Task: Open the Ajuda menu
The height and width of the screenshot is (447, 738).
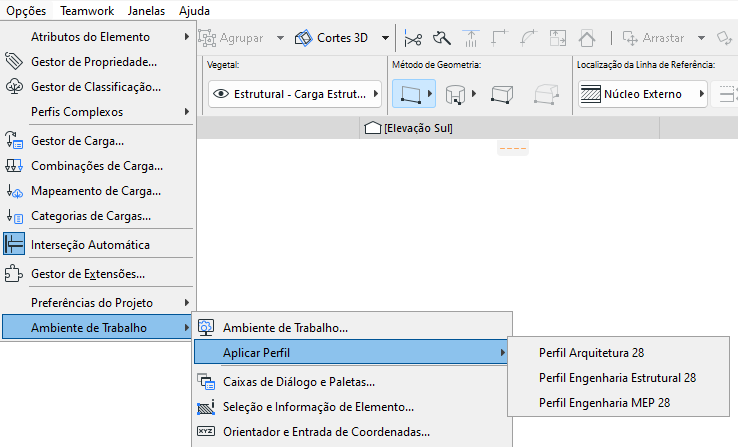Action: (x=194, y=10)
